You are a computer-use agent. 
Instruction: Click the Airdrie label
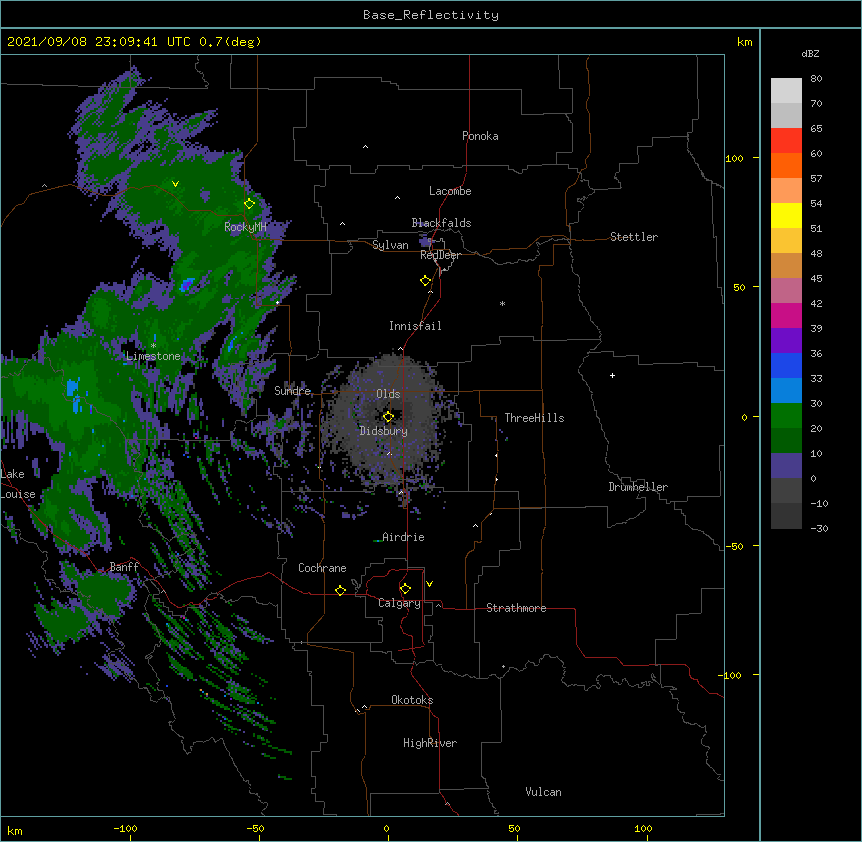pyautogui.click(x=403, y=537)
